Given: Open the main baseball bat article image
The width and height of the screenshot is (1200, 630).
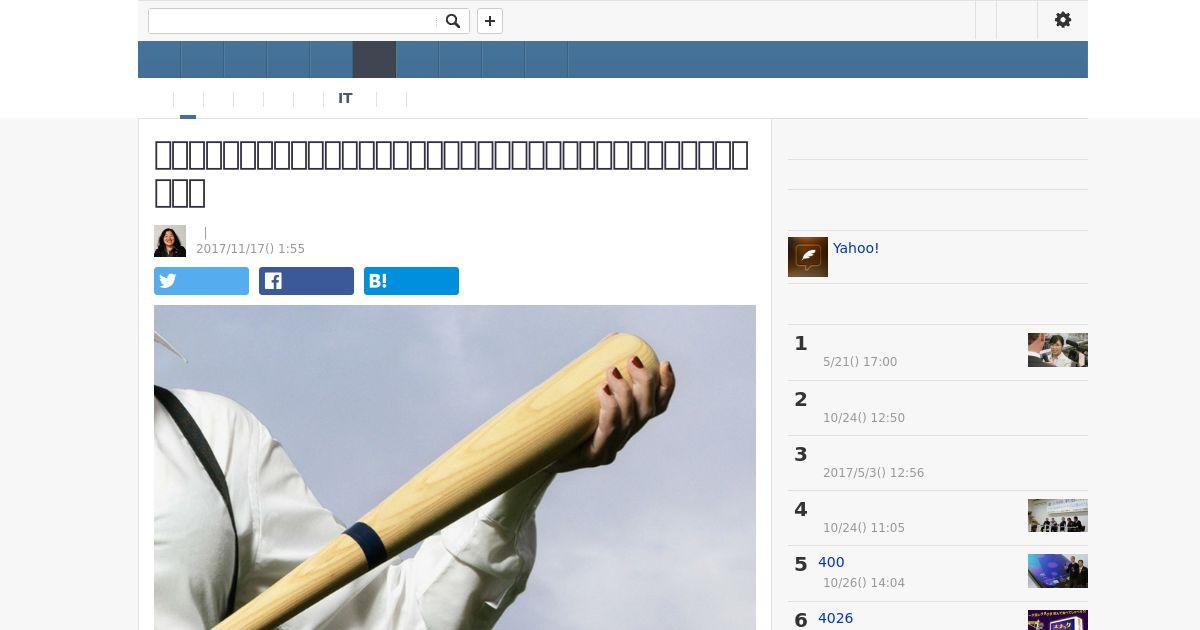Looking at the screenshot, I should pos(455,467).
